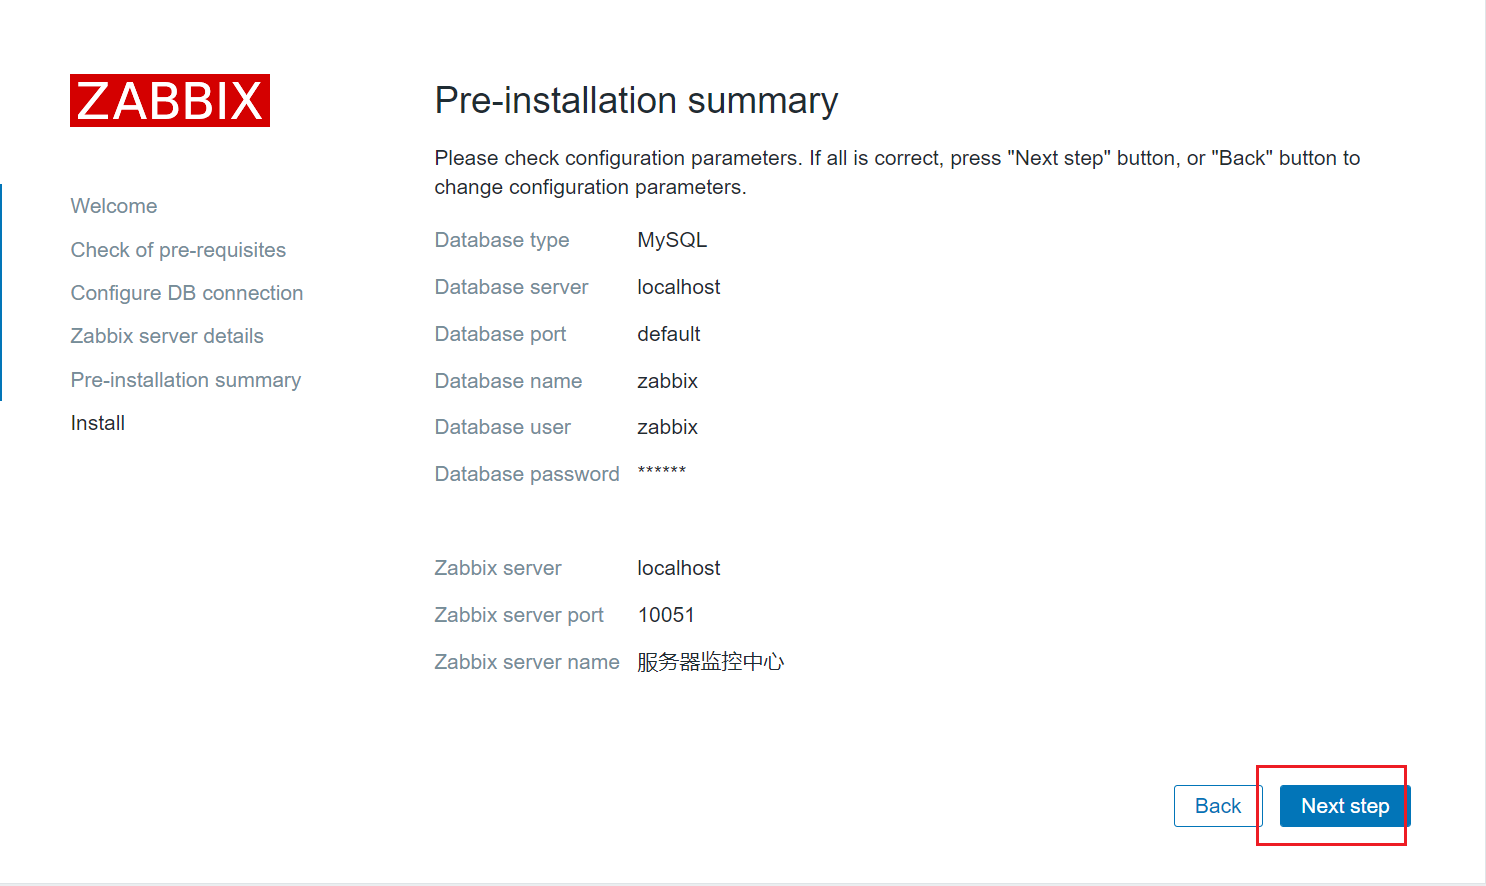Screen dimensions: 1486x886
Task: Select the Install step in sidebar
Action: pos(98,423)
